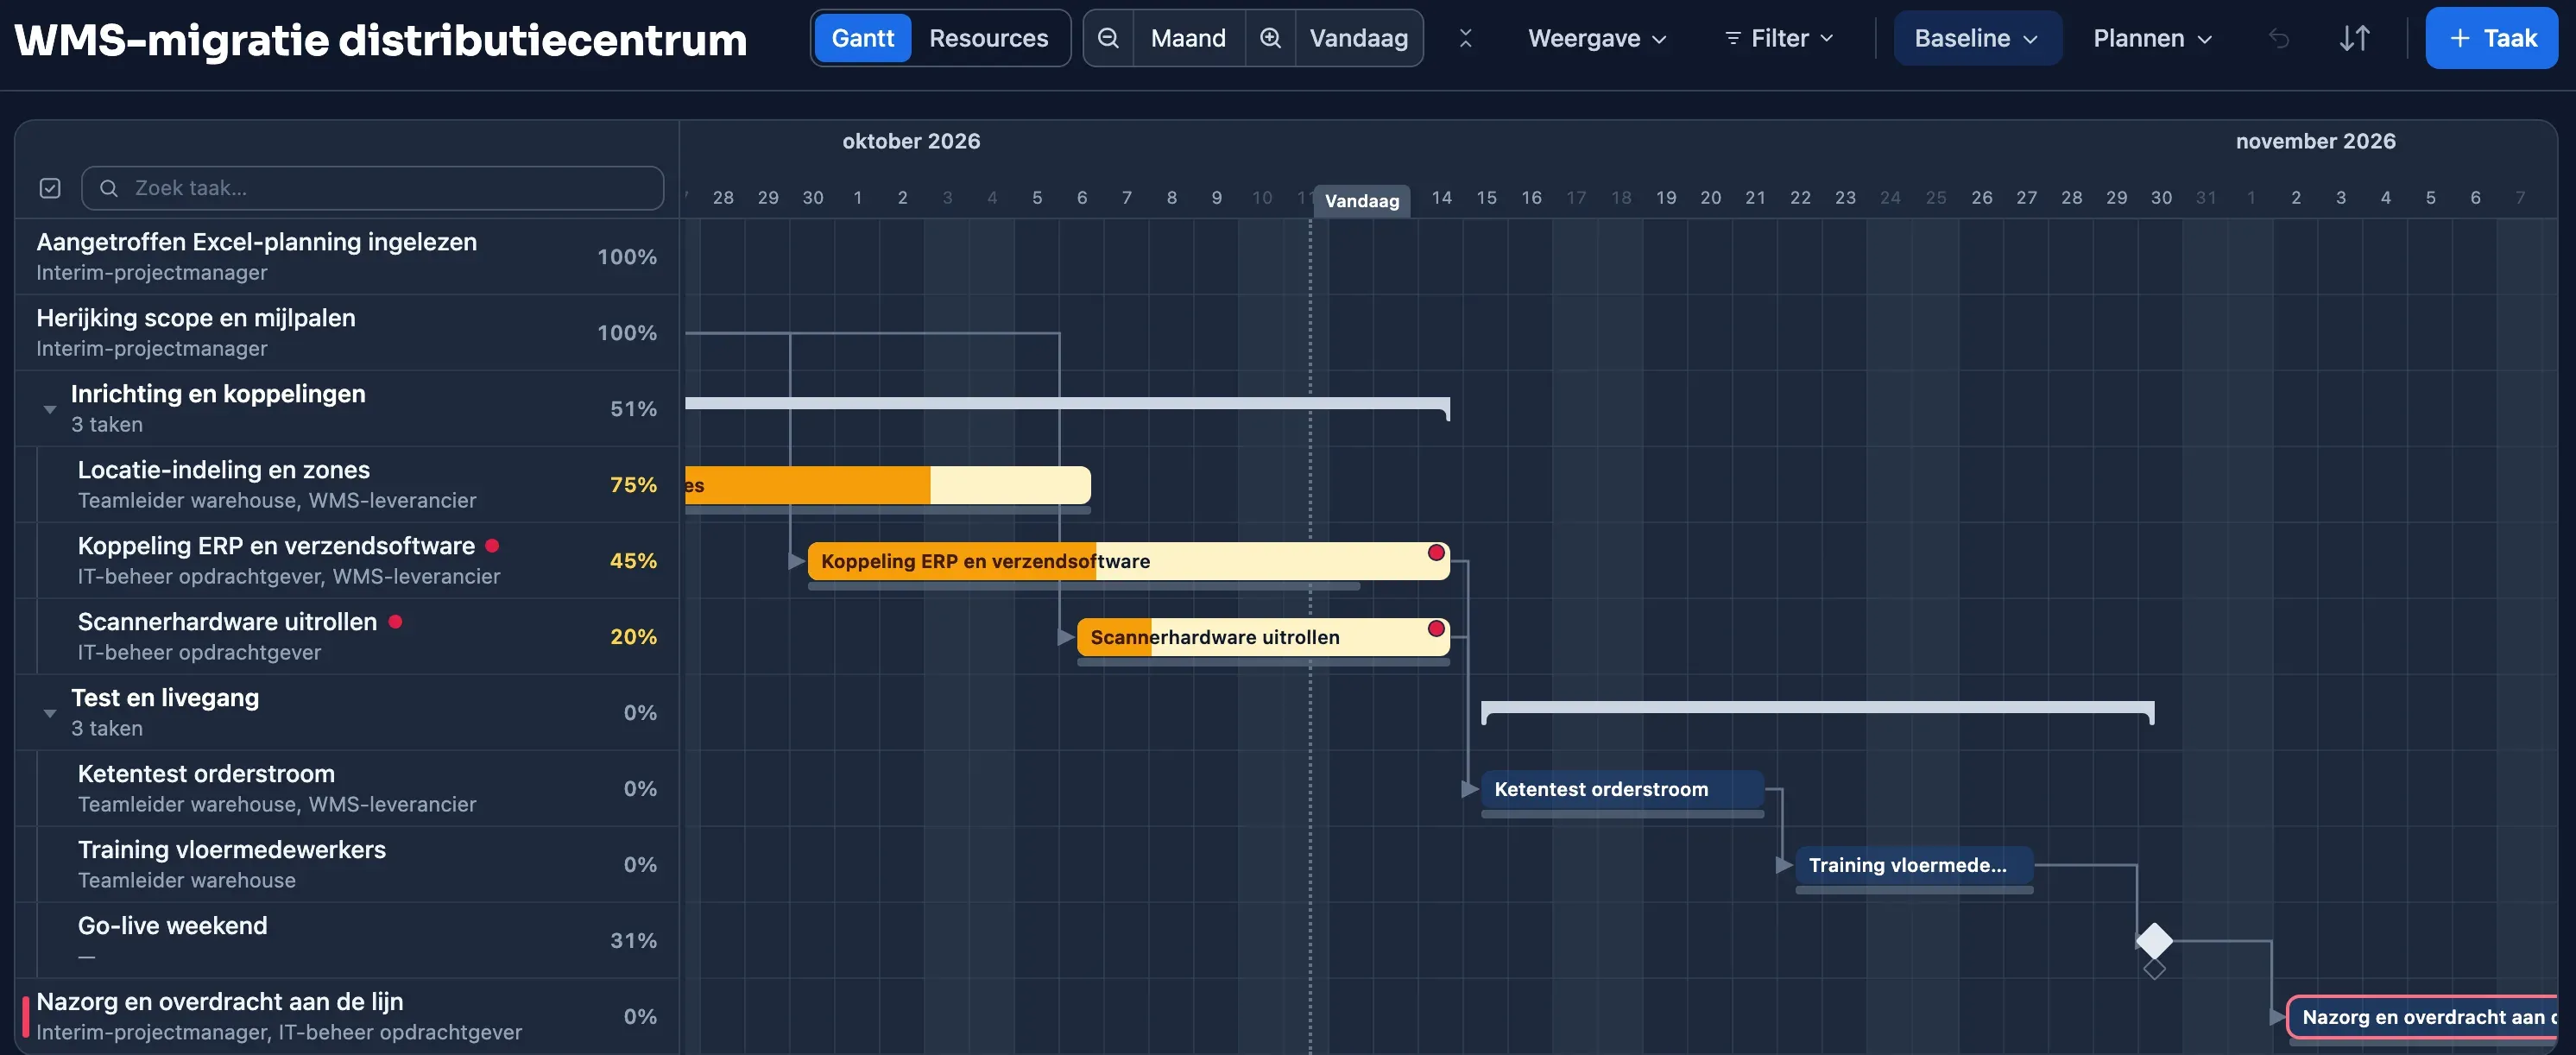
Task: Open the Maand zoom level selector
Action: 1188,38
